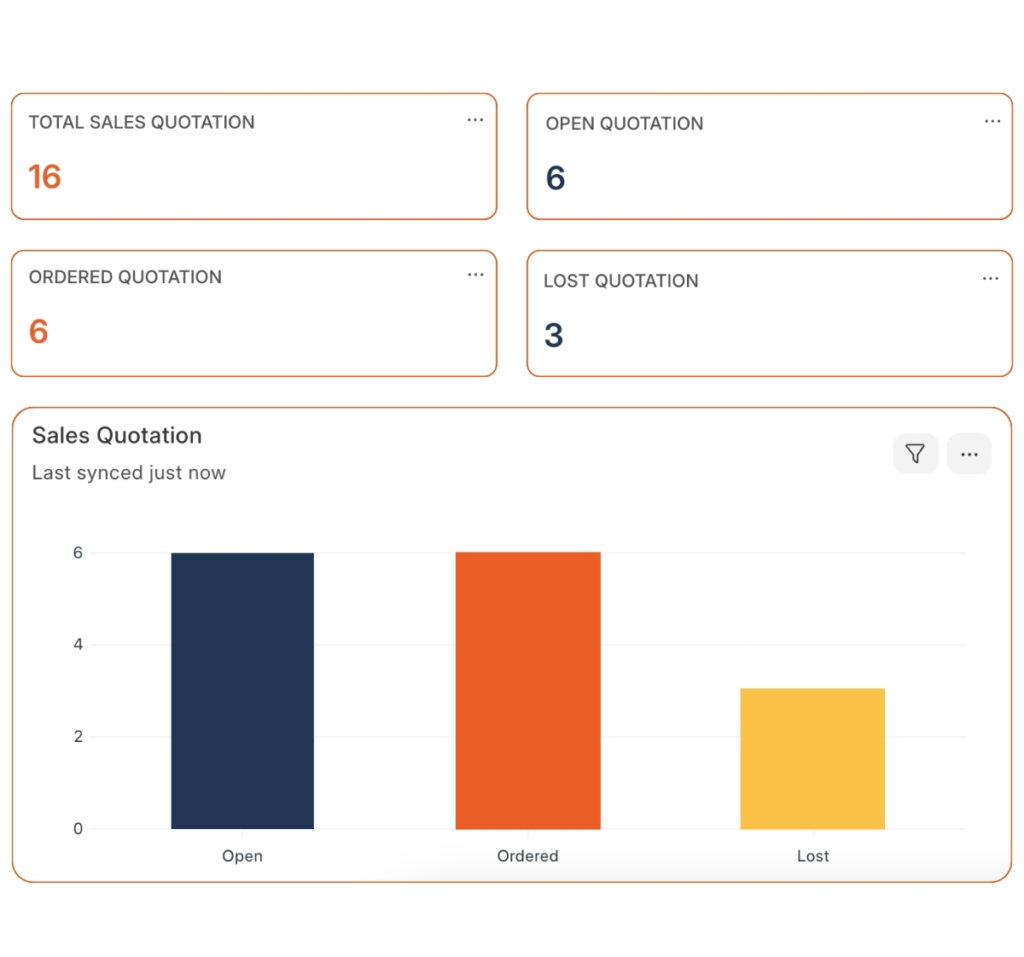Open the Open Quotation card options menu
Image resolution: width=1024 pixels, height=957 pixels.
[x=992, y=120]
